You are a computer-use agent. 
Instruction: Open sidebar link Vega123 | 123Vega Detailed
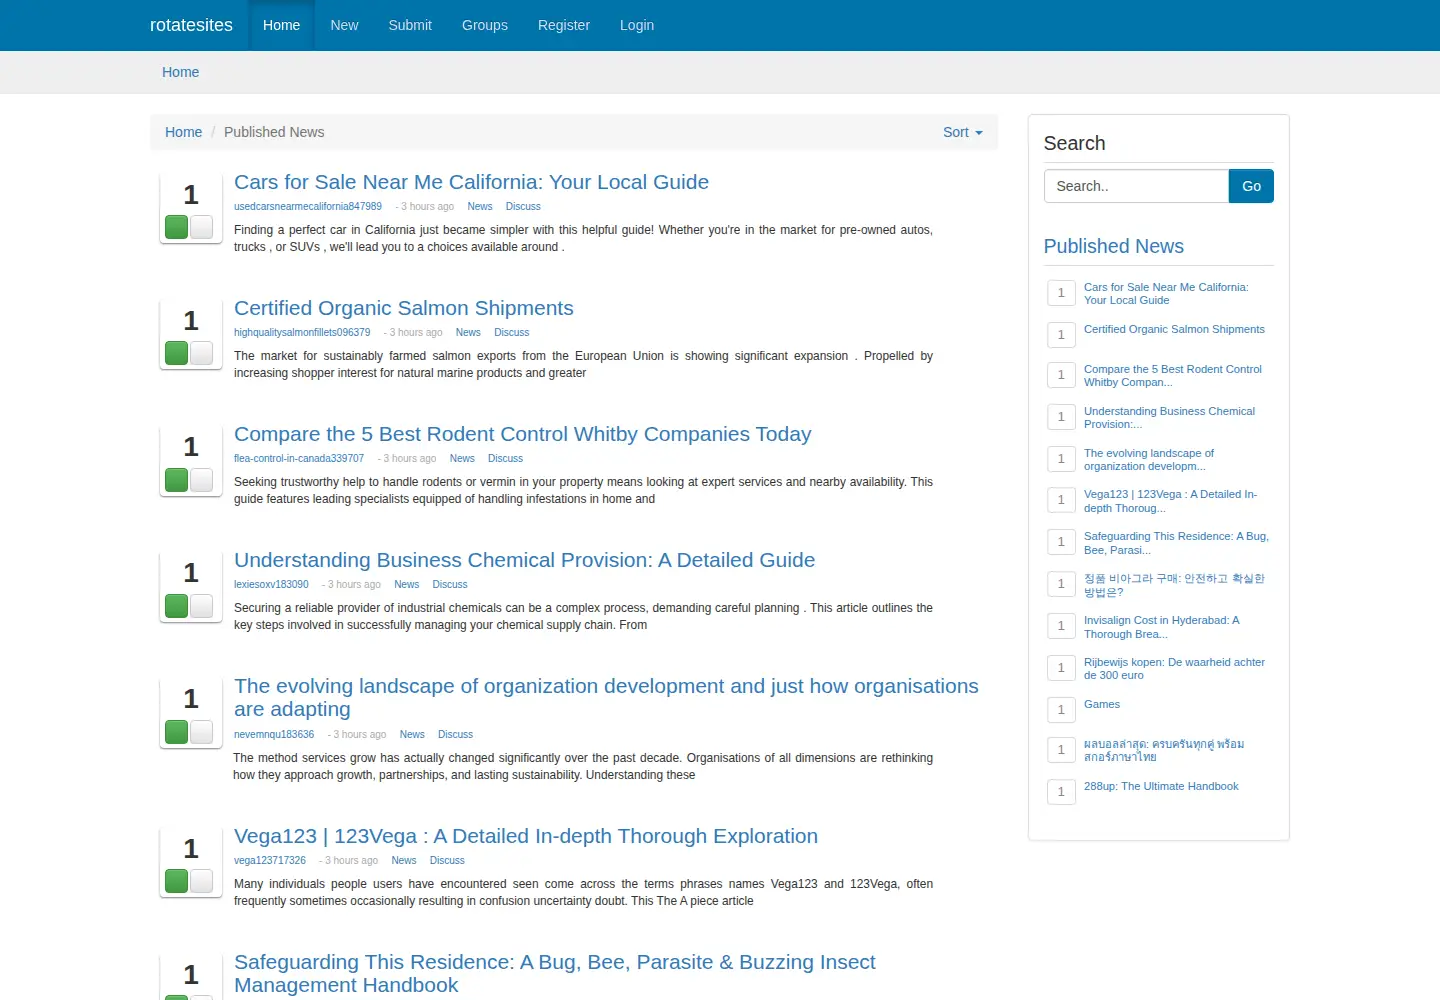1171,501
